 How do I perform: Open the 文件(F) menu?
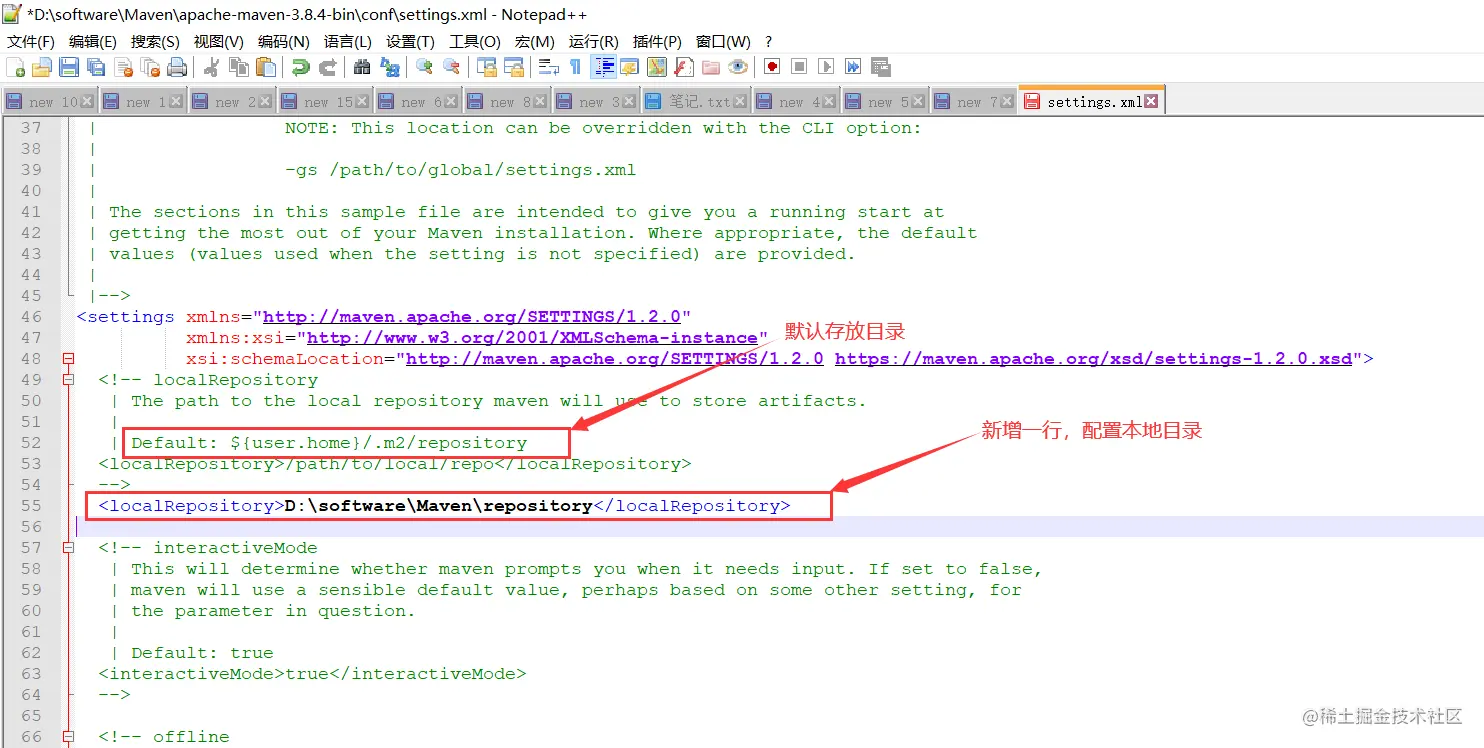click(31, 41)
